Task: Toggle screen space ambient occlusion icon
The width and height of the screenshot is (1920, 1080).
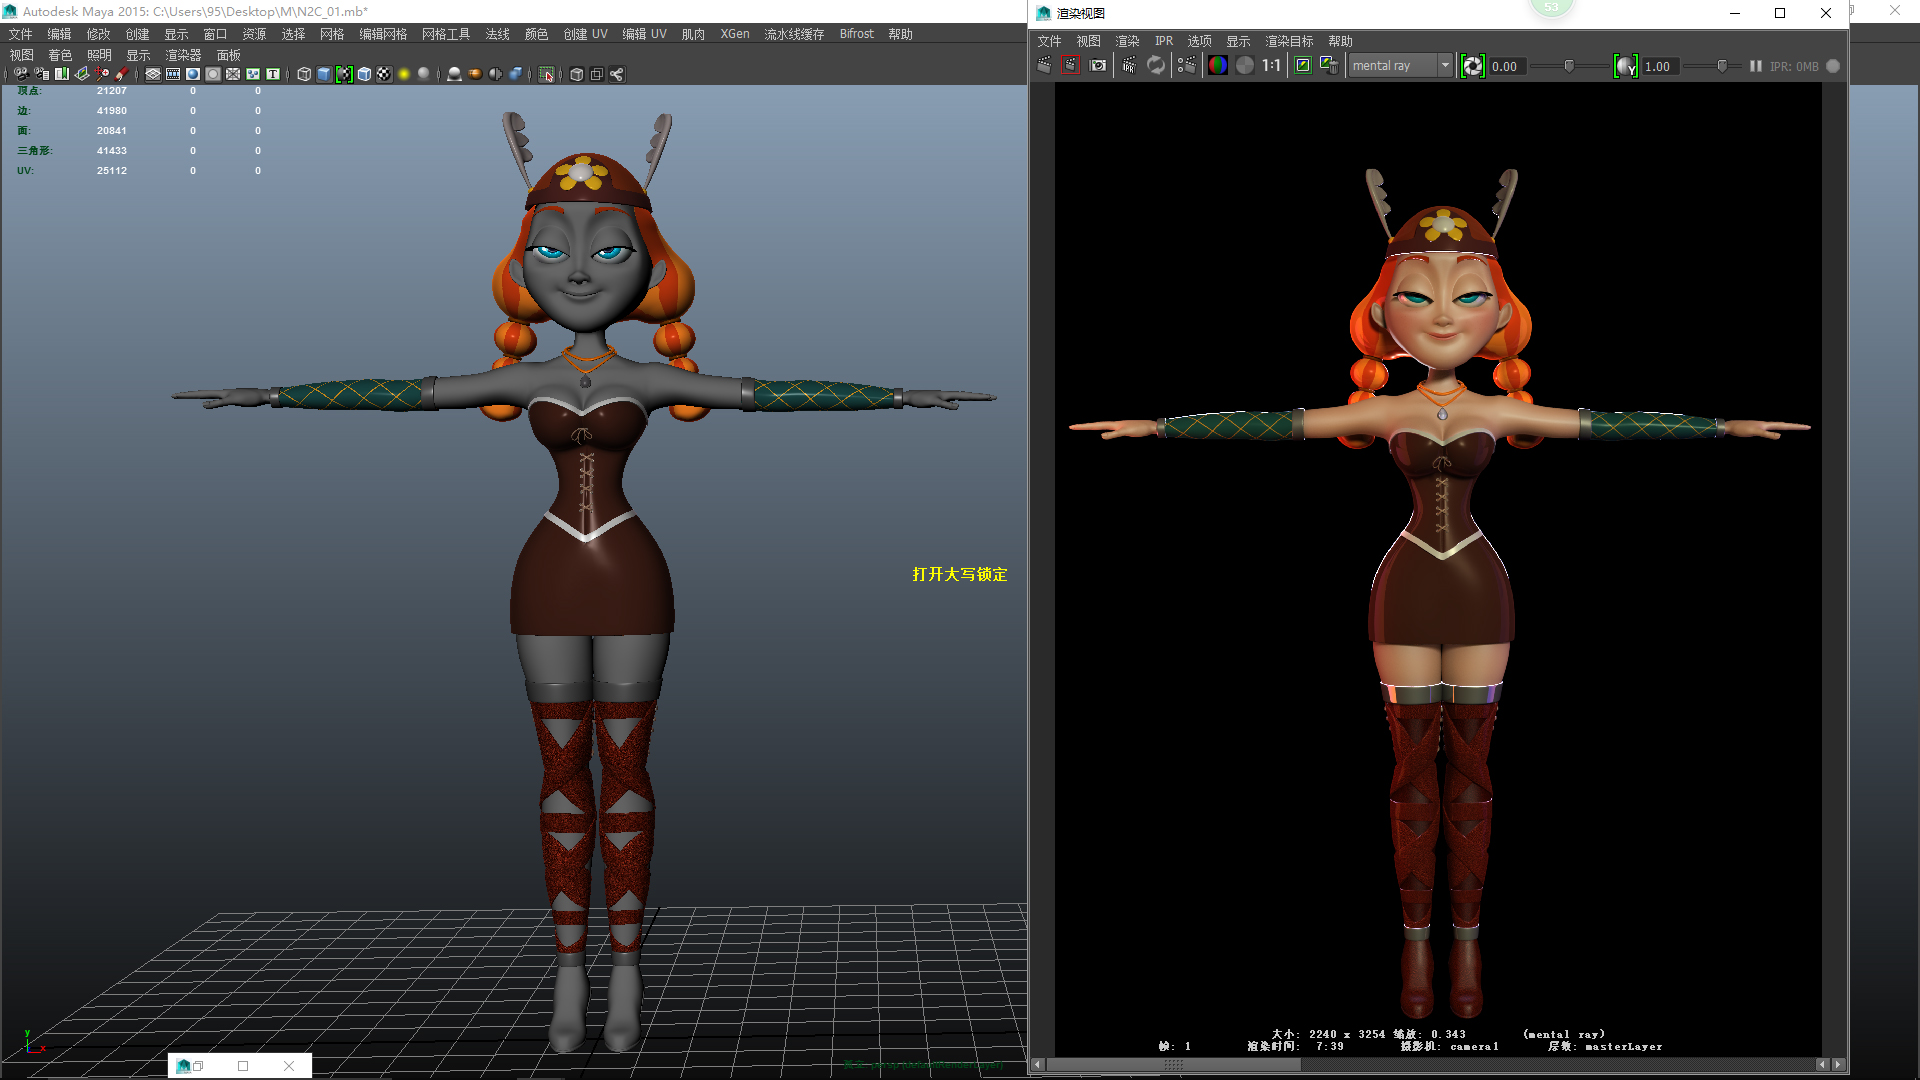Action: coord(454,74)
